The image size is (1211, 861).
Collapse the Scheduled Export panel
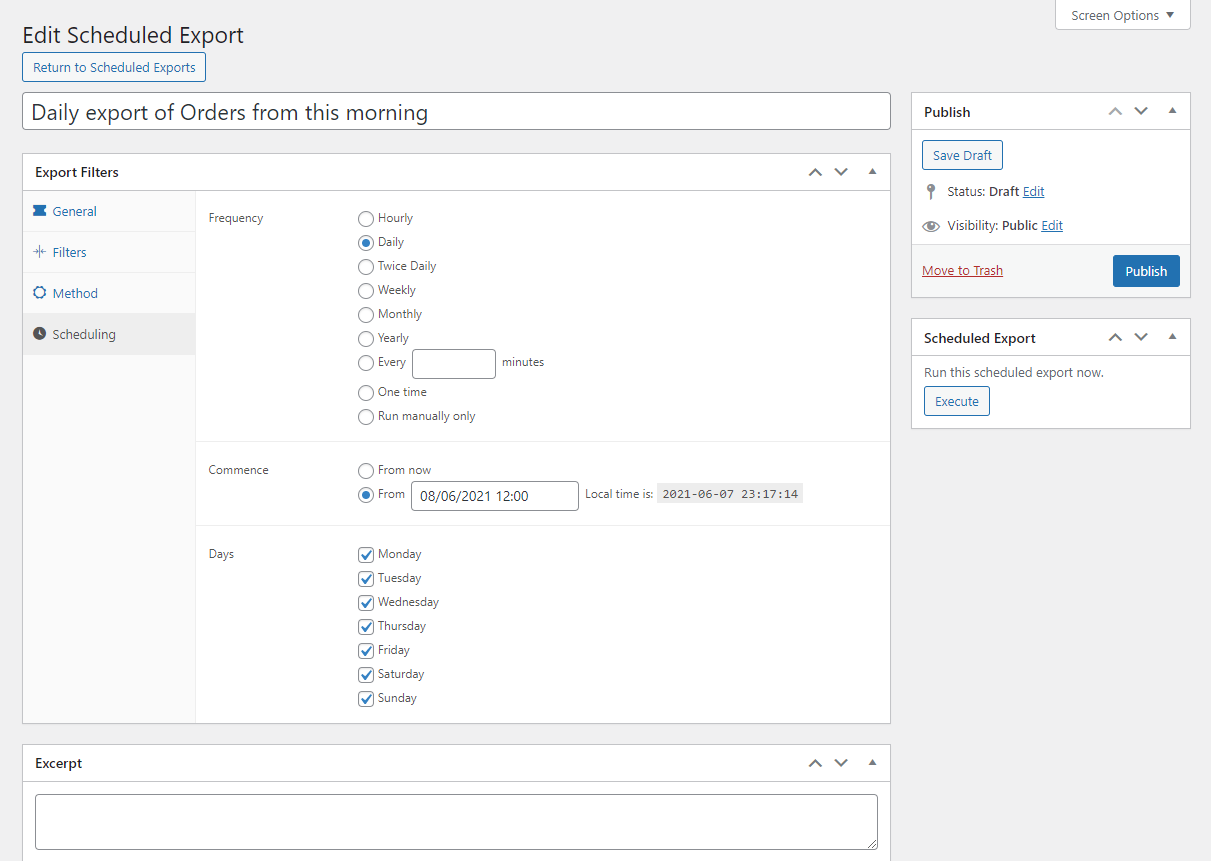1172,337
